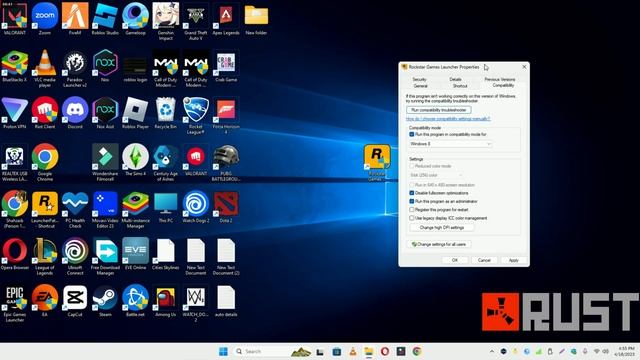Click the VLC media player desktop icon

point(45,68)
